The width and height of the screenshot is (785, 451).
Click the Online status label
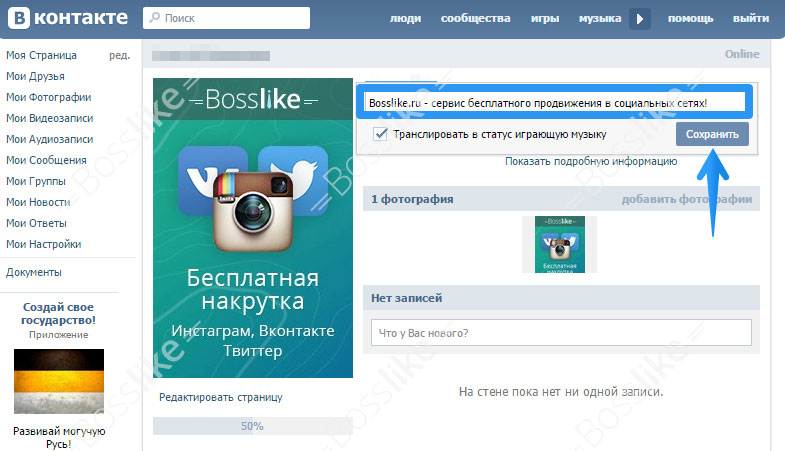pos(742,54)
